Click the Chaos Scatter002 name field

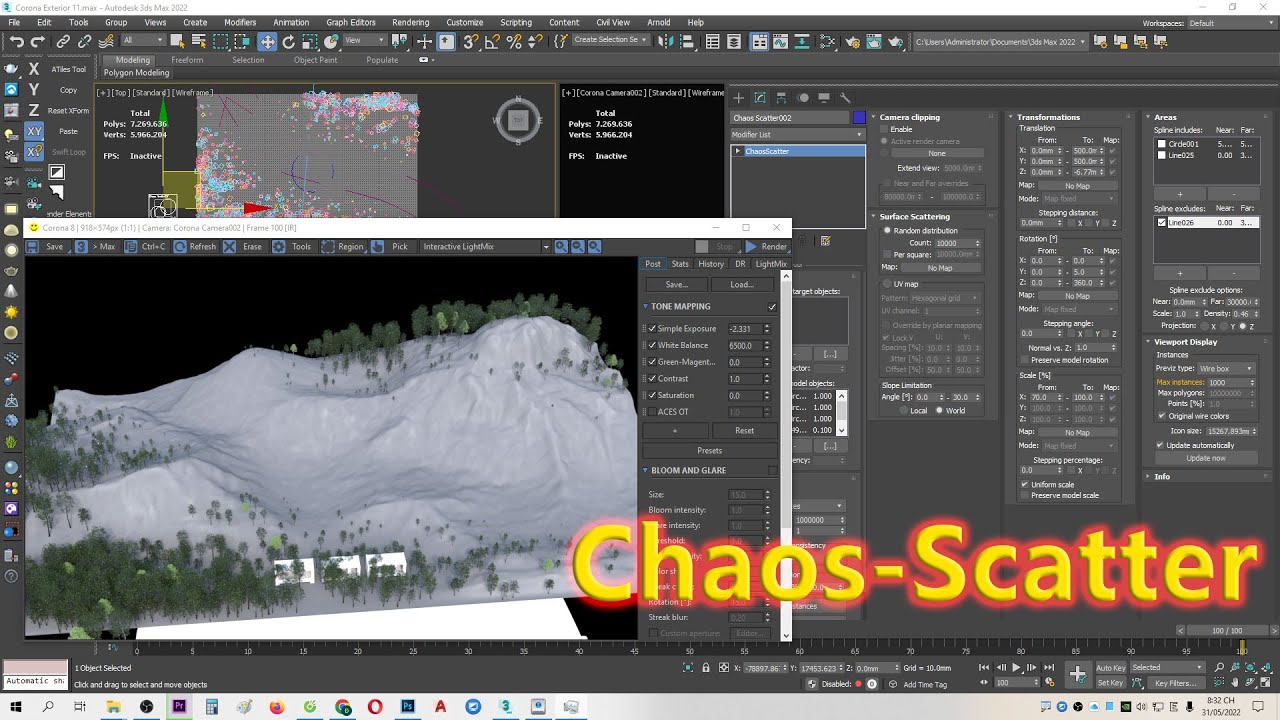(x=790, y=117)
